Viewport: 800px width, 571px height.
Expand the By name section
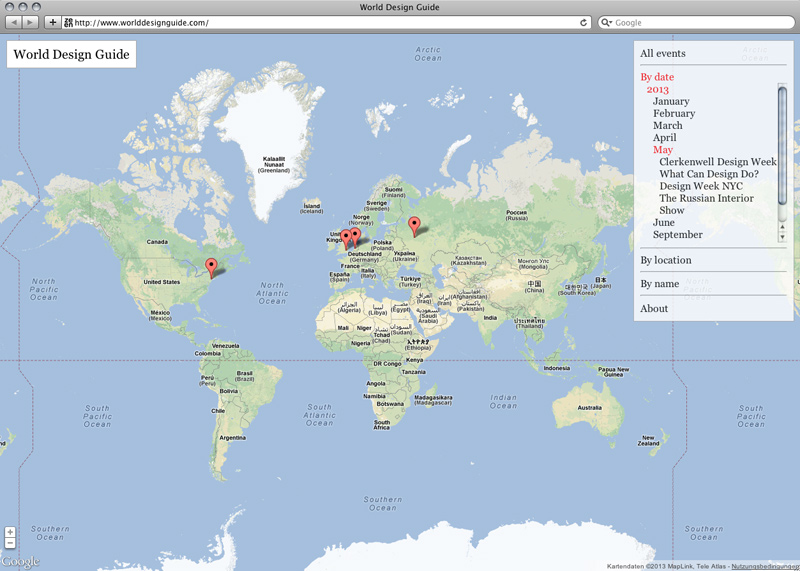(x=660, y=284)
